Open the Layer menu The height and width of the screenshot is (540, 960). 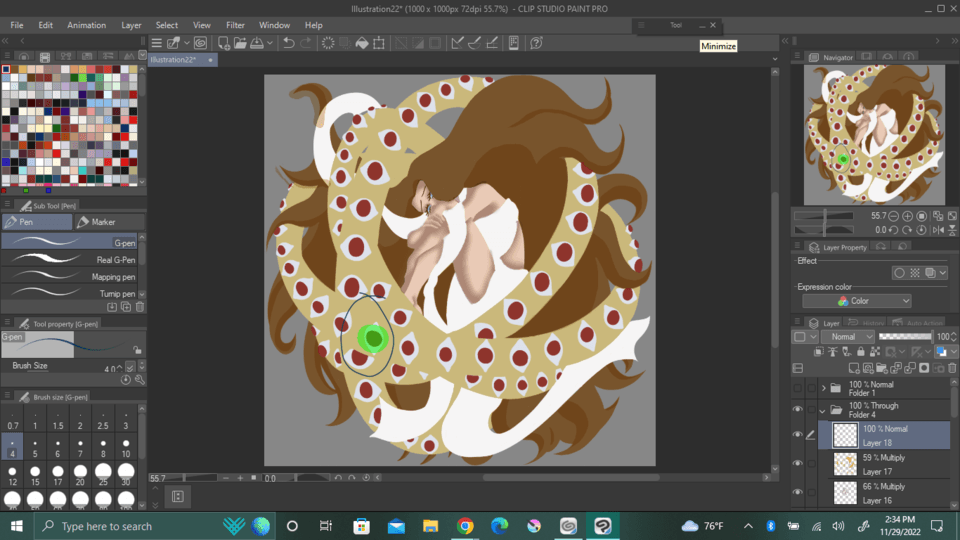[x=131, y=25]
